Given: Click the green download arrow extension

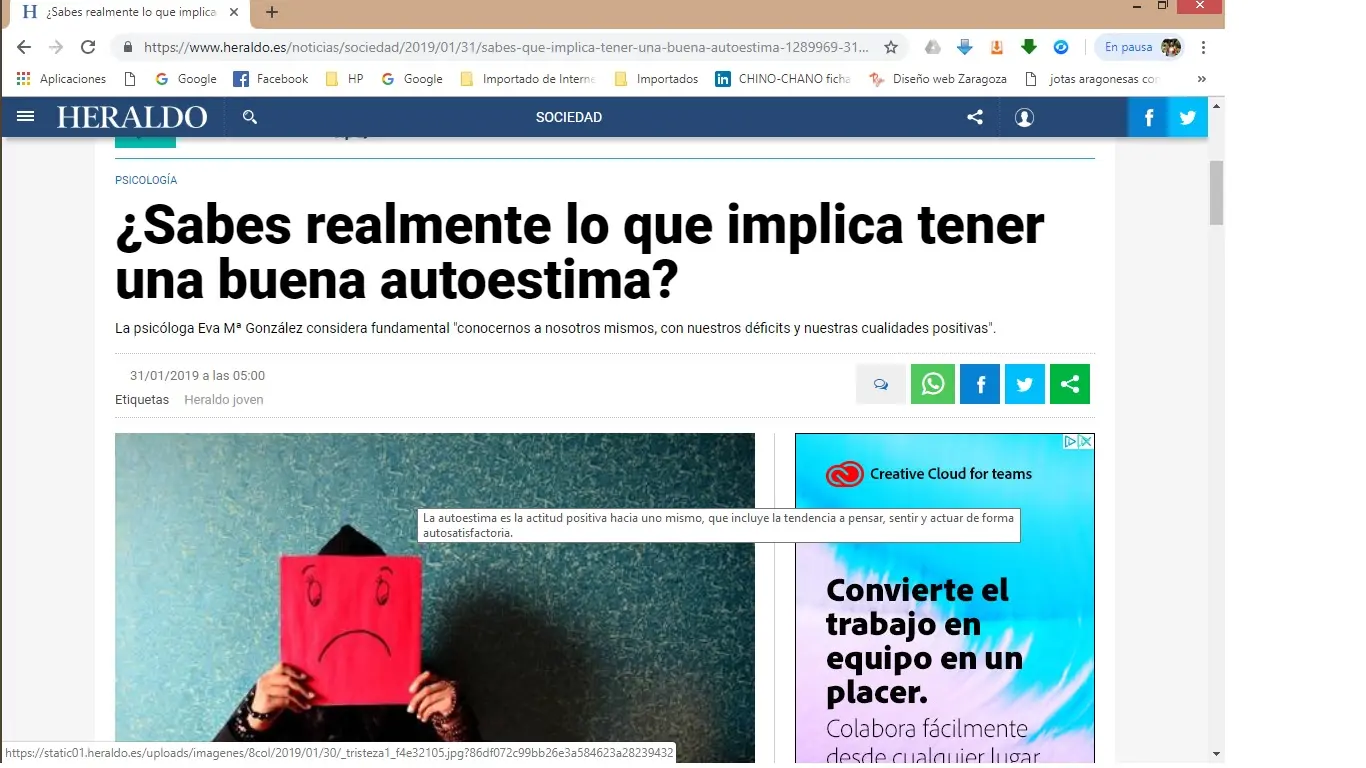Looking at the screenshot, I should (x=1029, y=47).
